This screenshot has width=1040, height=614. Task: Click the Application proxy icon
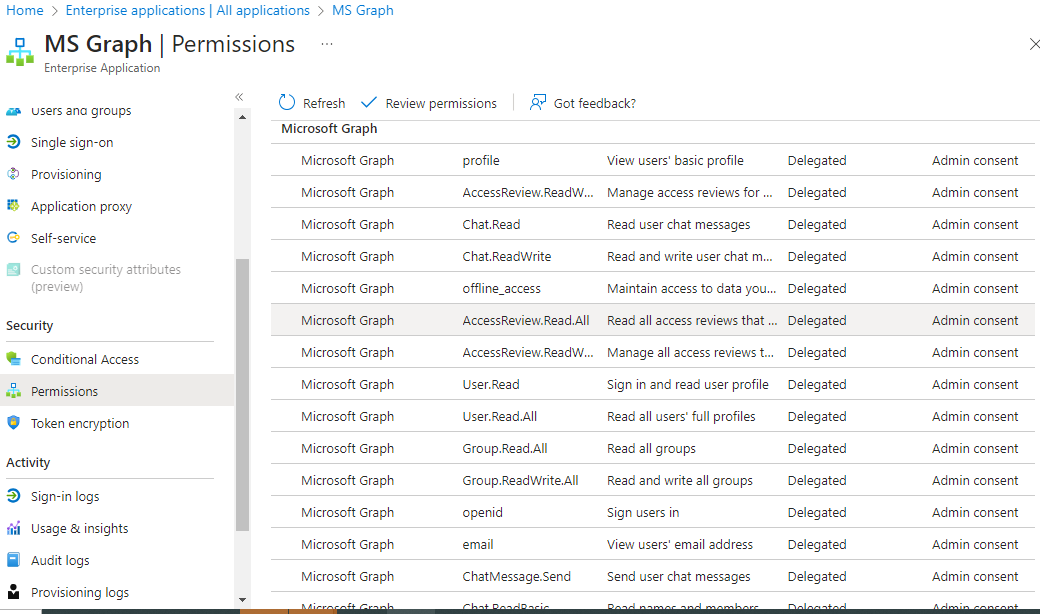tap(13, 206)
